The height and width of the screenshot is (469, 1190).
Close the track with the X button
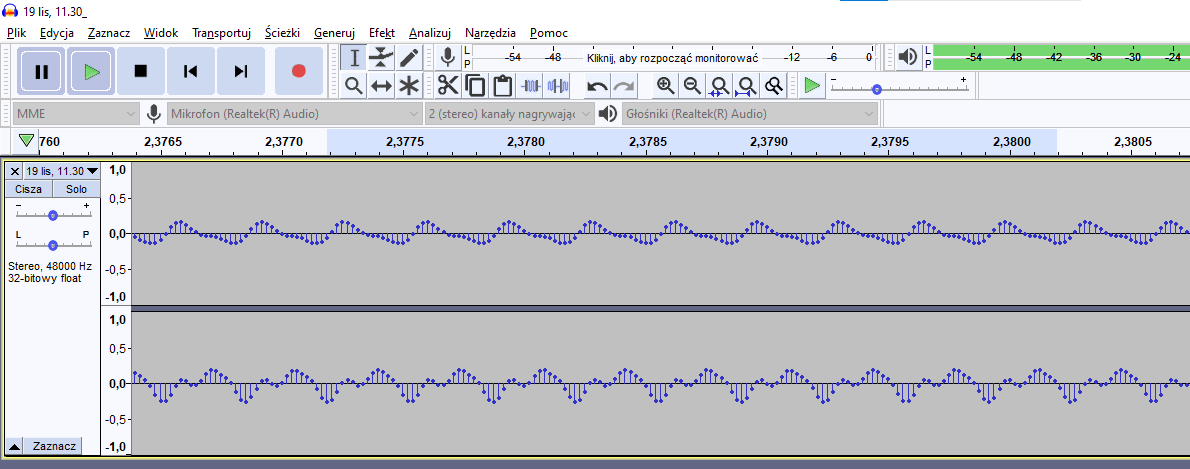coord(14,171)
